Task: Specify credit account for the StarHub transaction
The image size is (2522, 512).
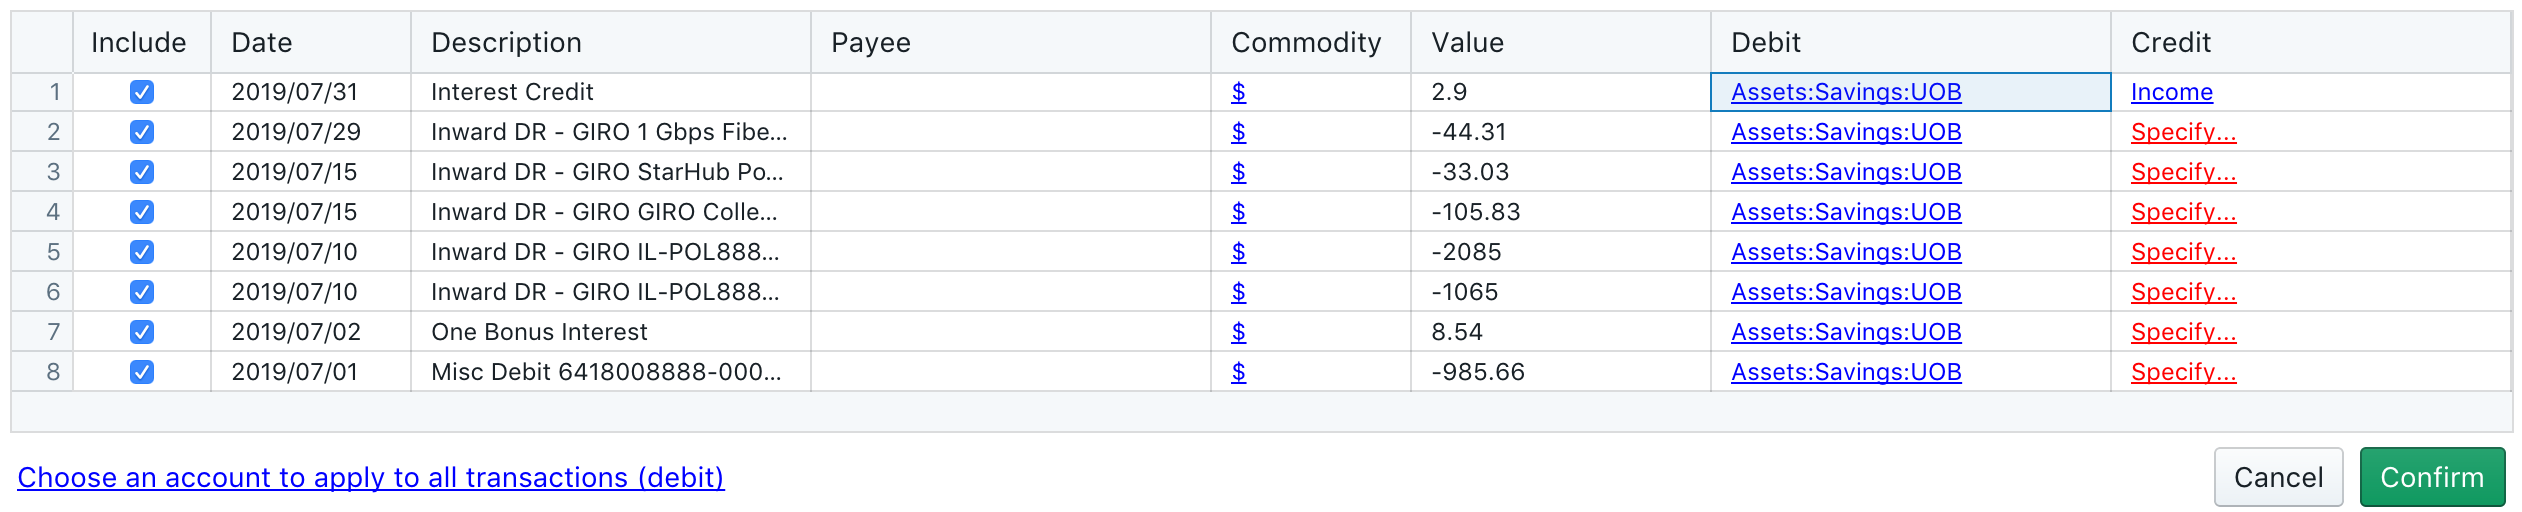Action: point(2183,172)
